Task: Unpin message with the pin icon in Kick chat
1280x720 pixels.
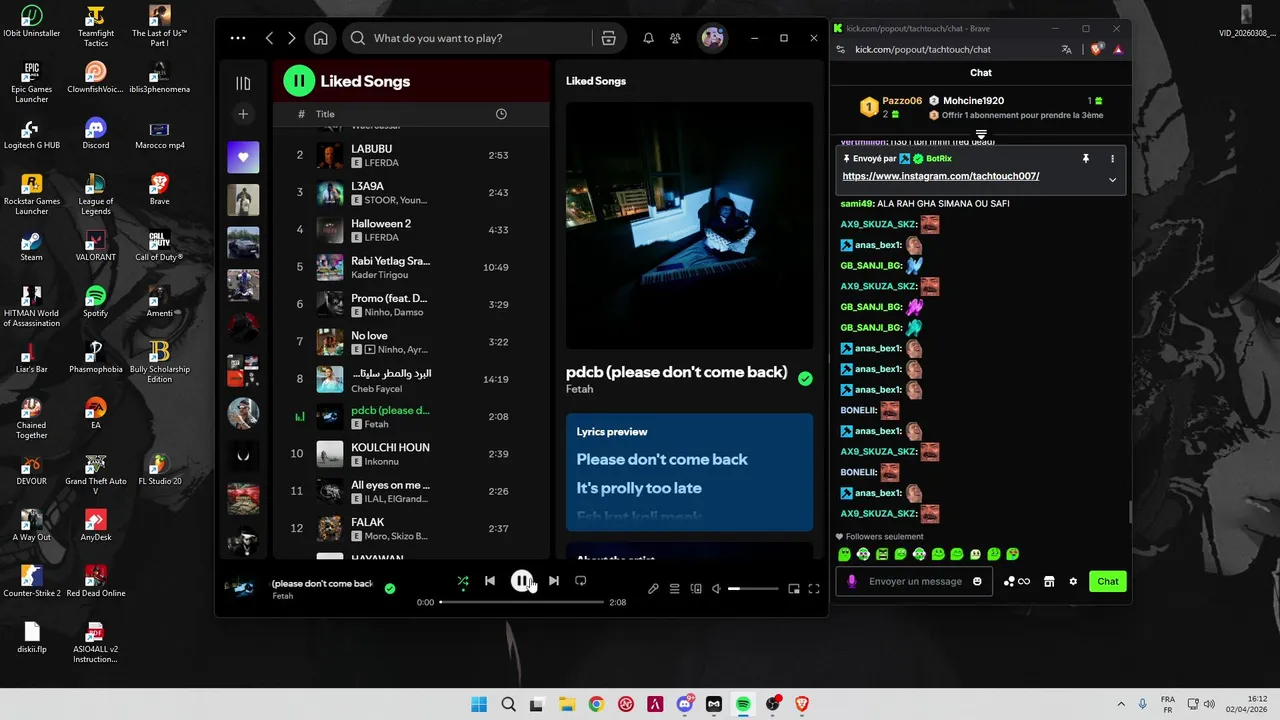Action: (x=1085, y=158)
